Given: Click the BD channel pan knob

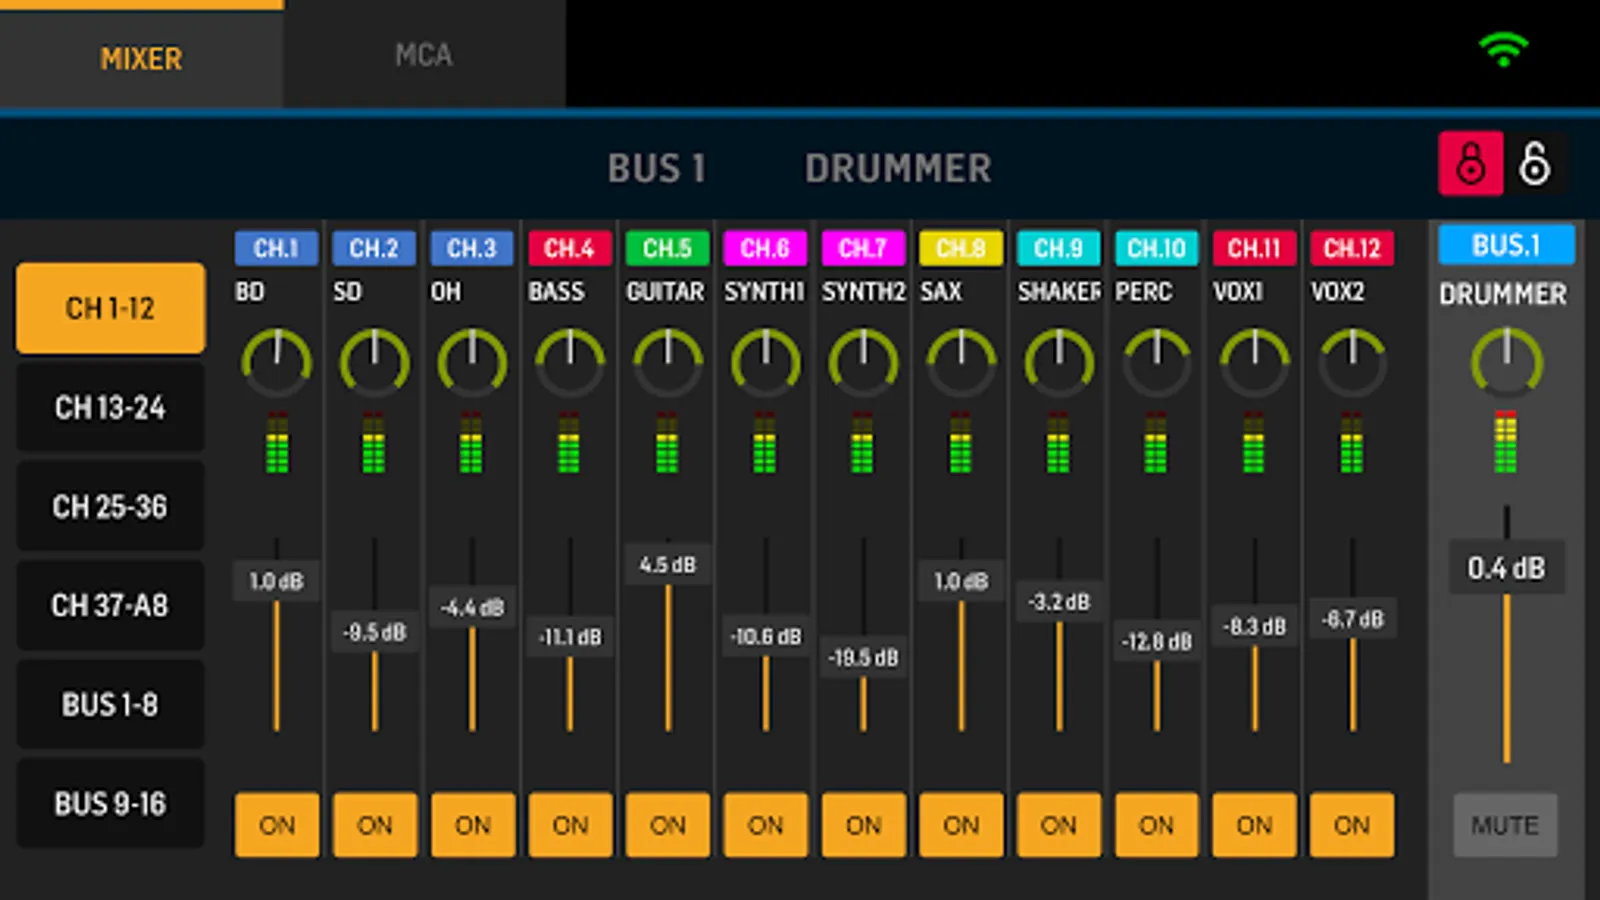Looking at the screenshot, I should 277,363.
